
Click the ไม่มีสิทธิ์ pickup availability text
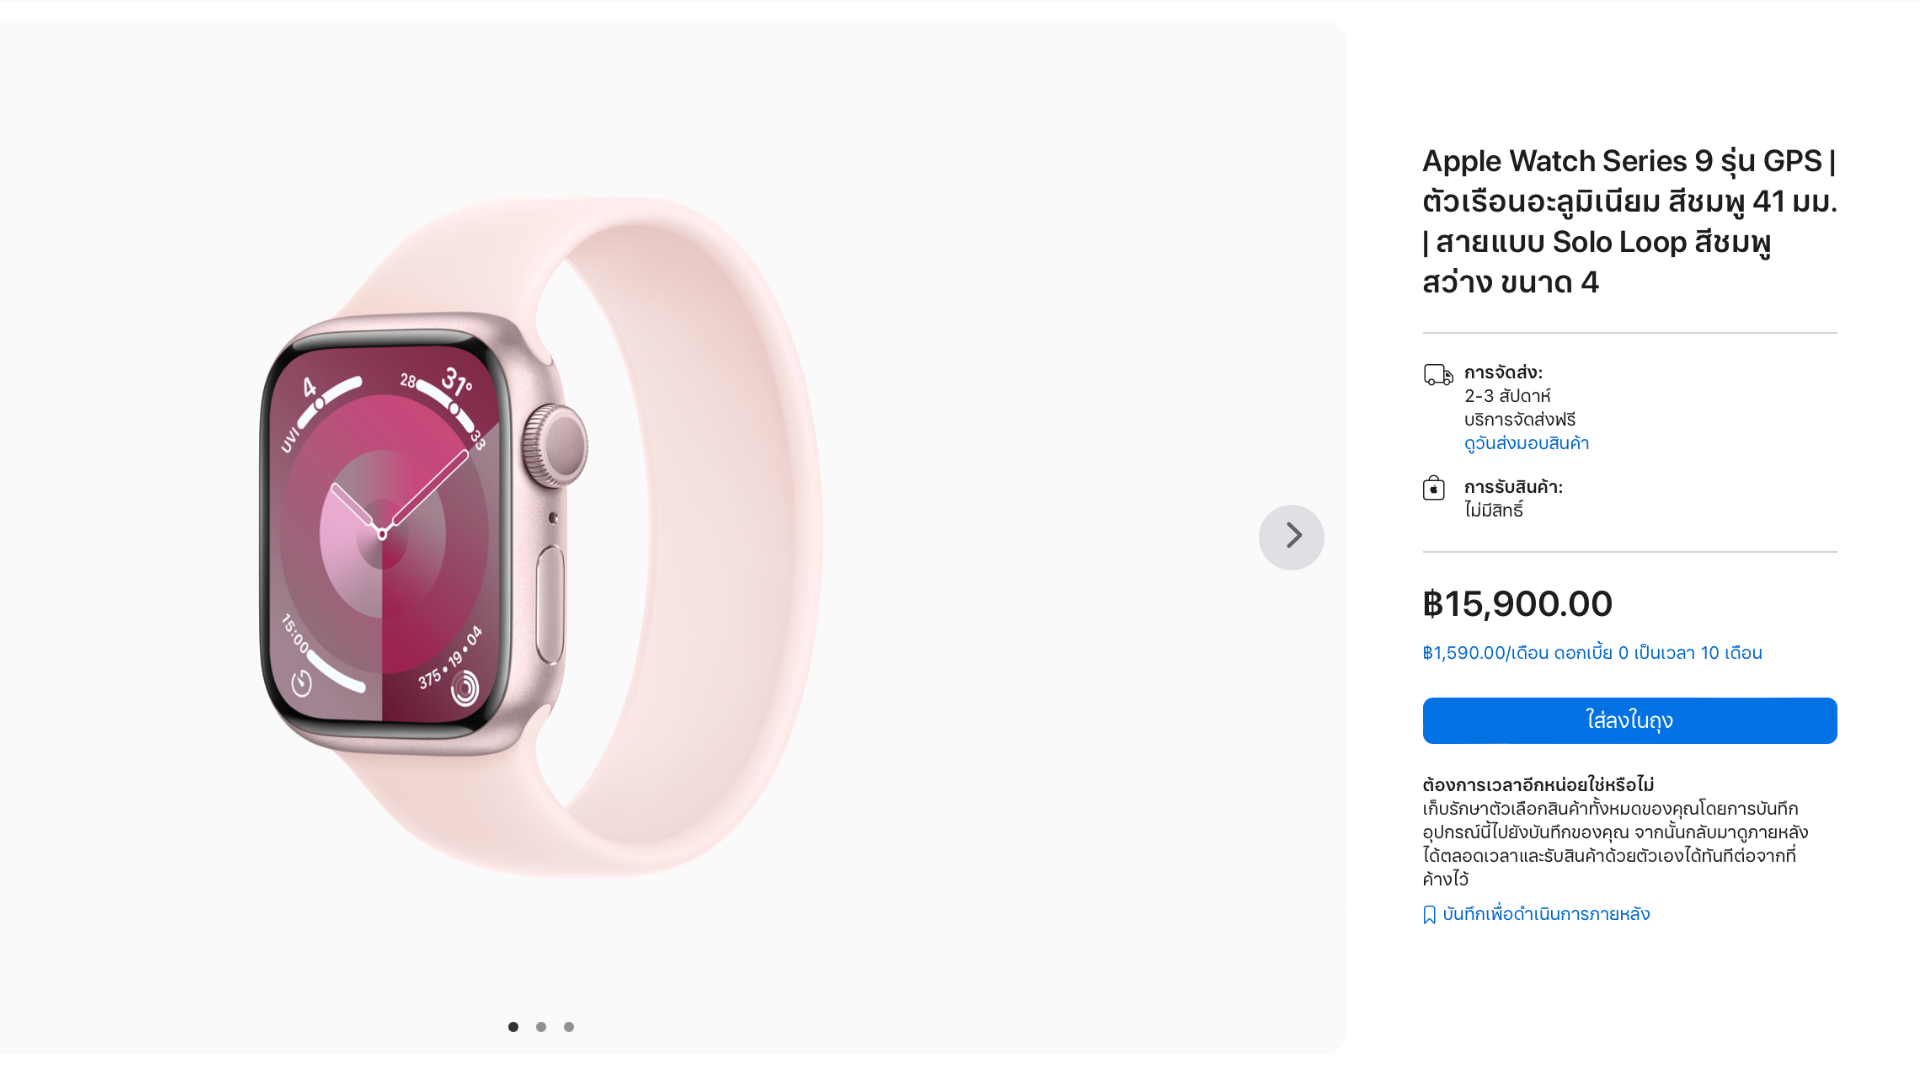(1494, 510)
